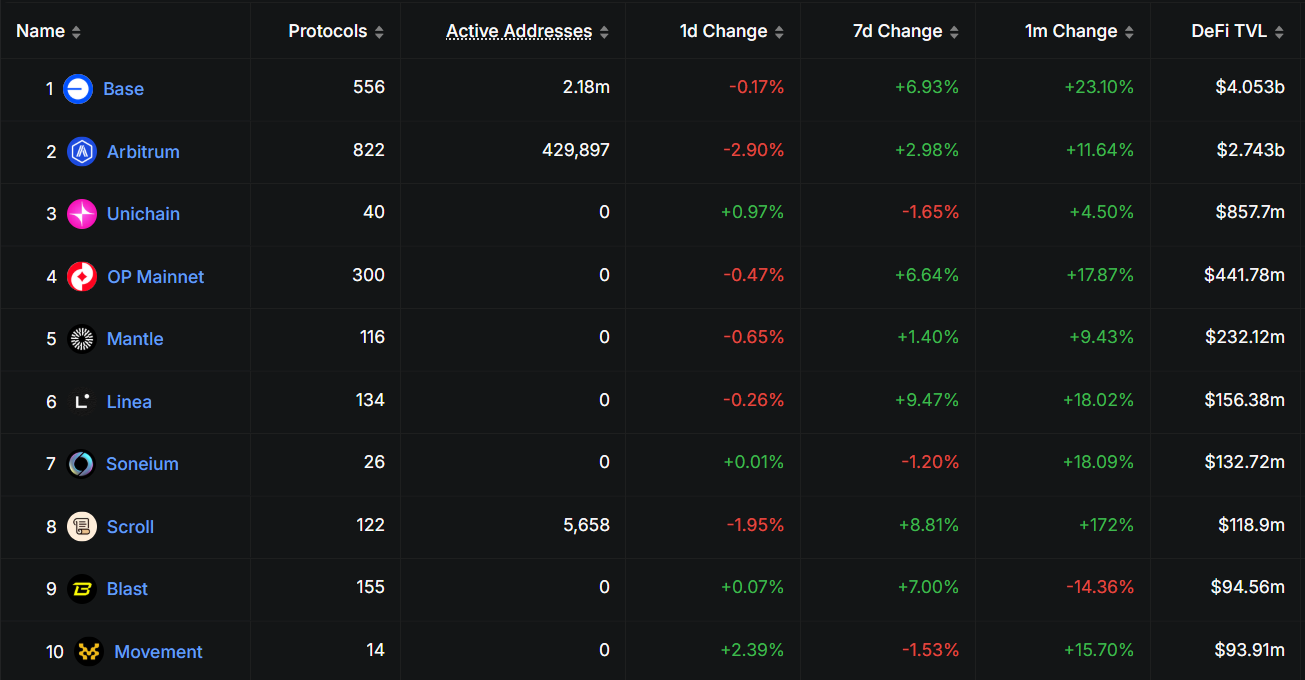The width and height of the screenshot is (1305, 680).
Task: Click the Protocols column header text
Action: (328, 31)
